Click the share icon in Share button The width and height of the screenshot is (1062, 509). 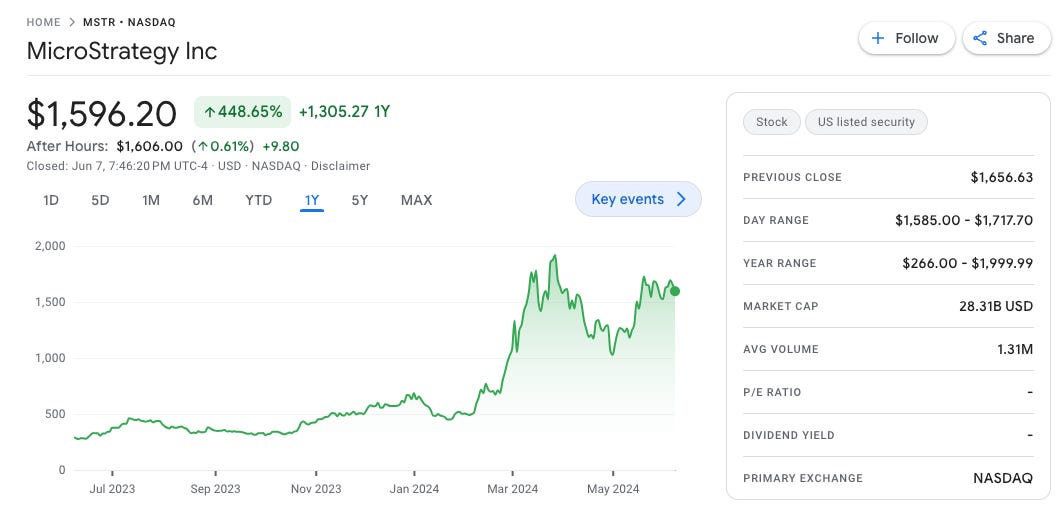pyautogui.click(x=980, y=39)
